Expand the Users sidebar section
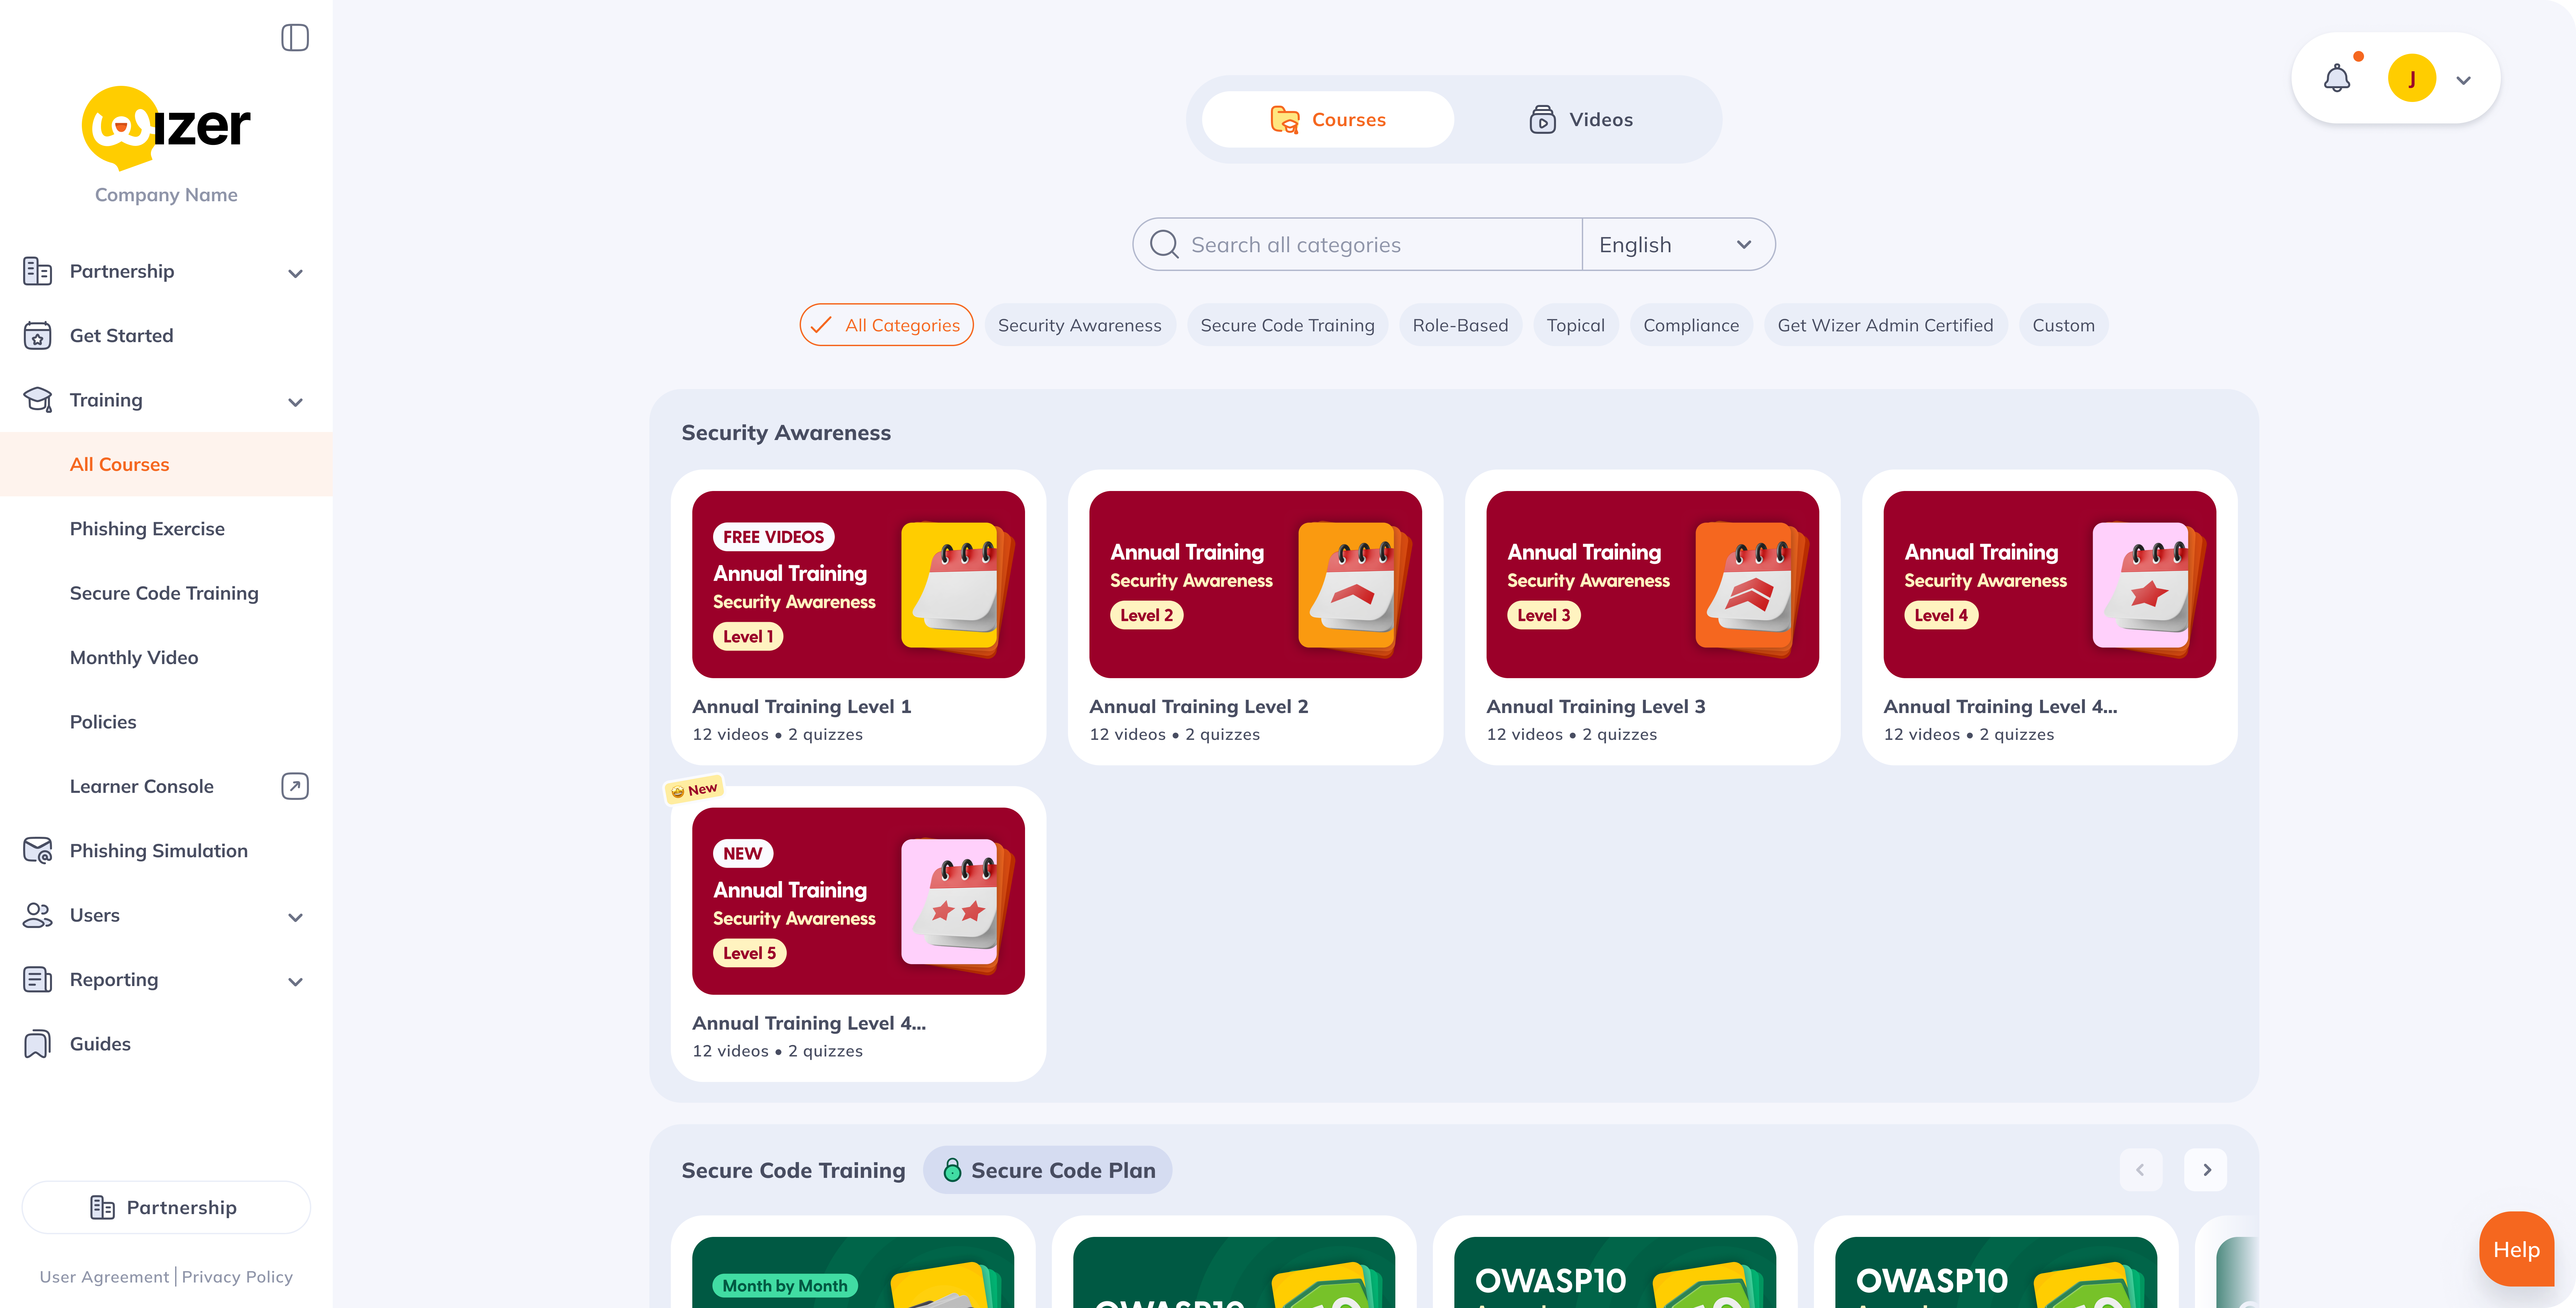The width and height of the screenshot is (2576, 1308). (x=295, y=916)
